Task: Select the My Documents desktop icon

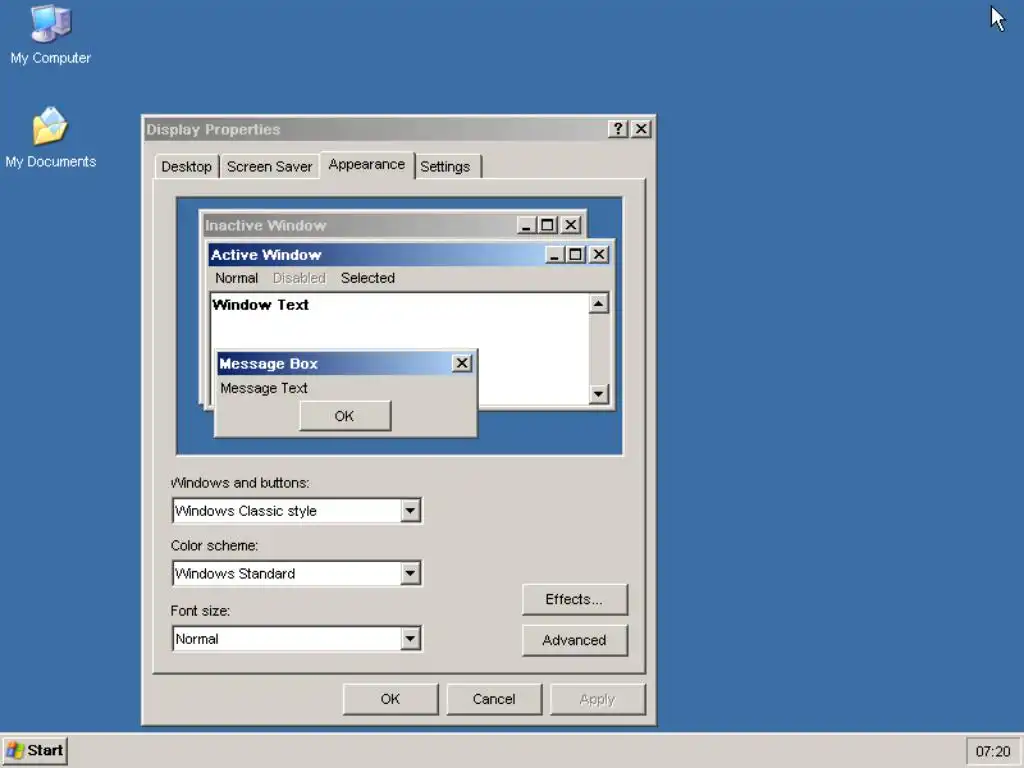Action: point(50,137)
